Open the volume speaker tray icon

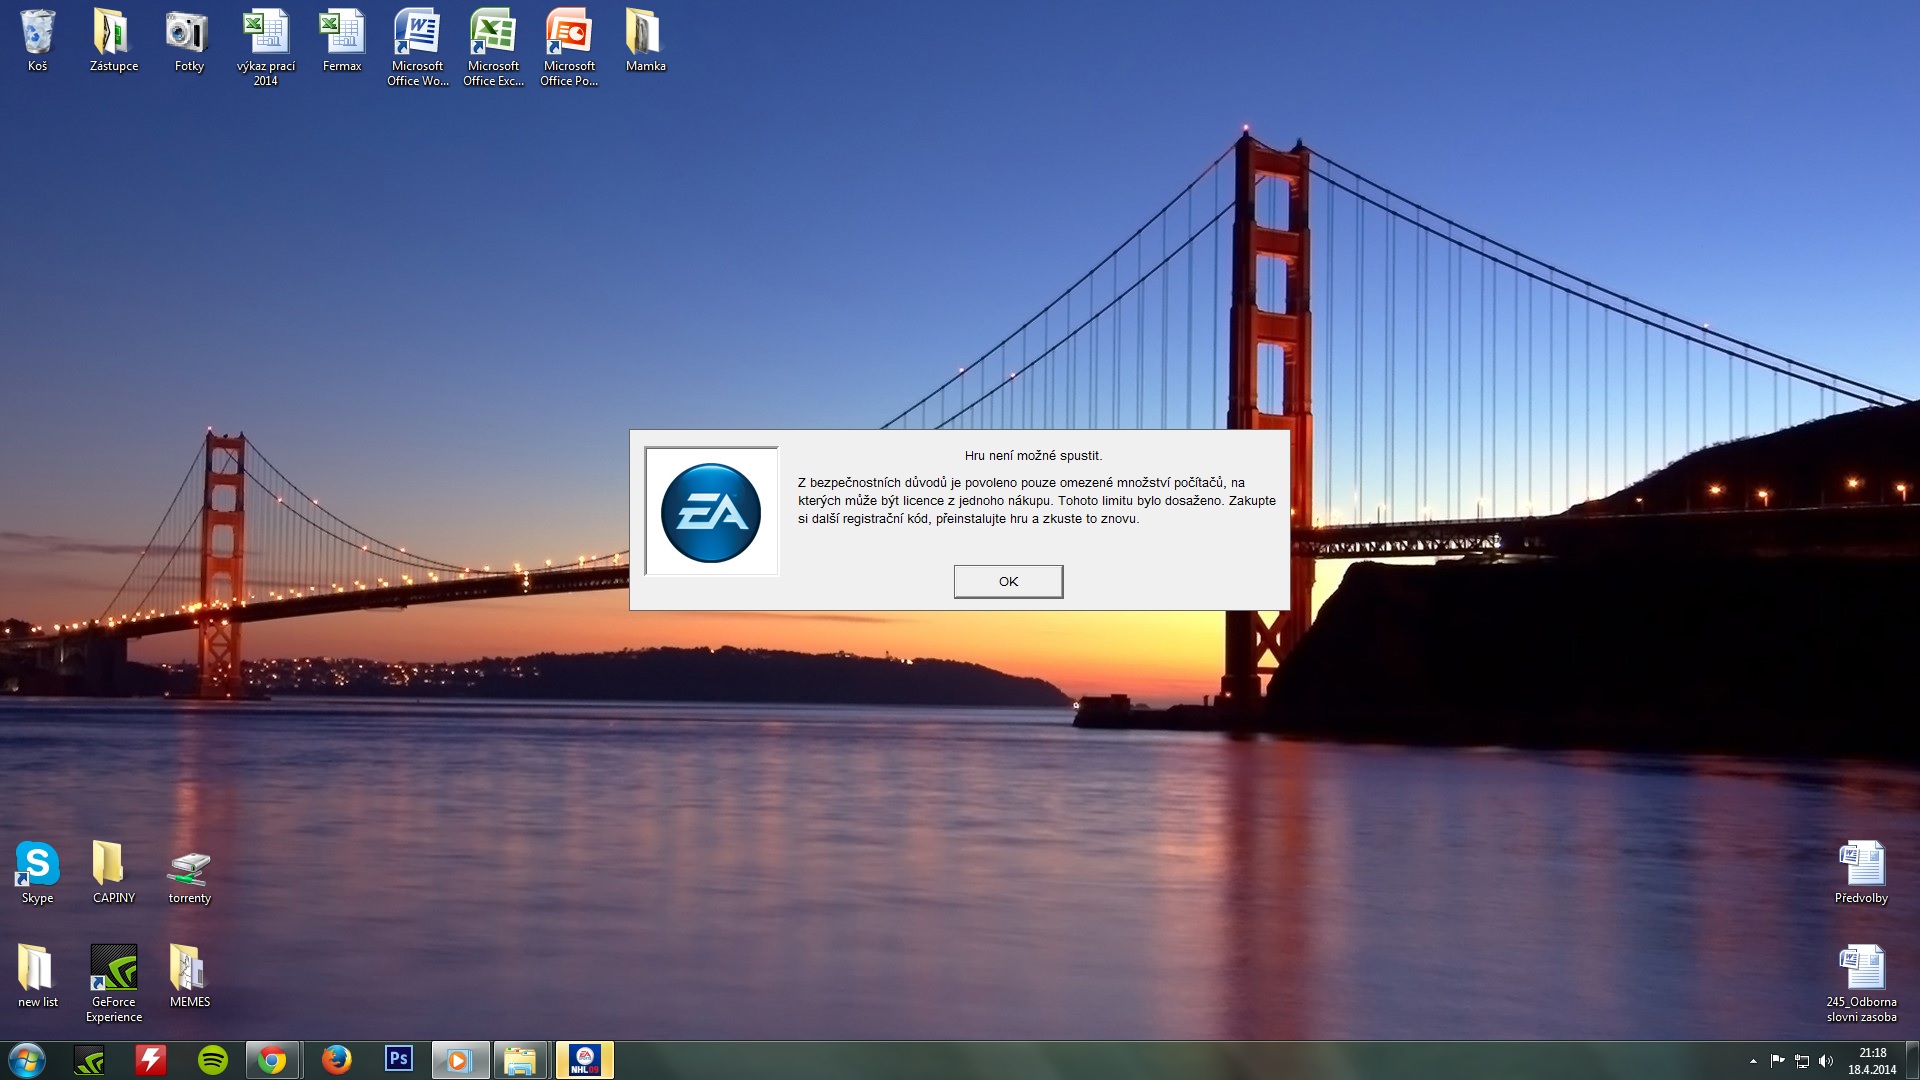click(x=1826, y=1061)
